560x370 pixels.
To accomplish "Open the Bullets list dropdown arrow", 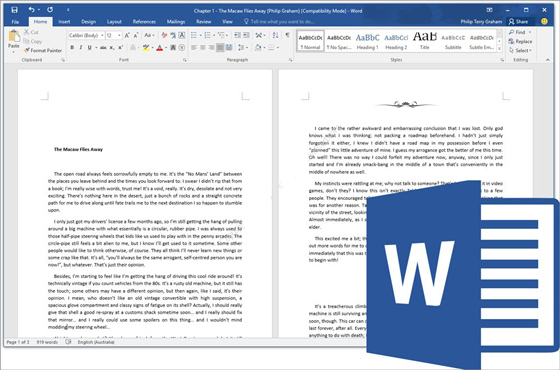I will (200, 35).
